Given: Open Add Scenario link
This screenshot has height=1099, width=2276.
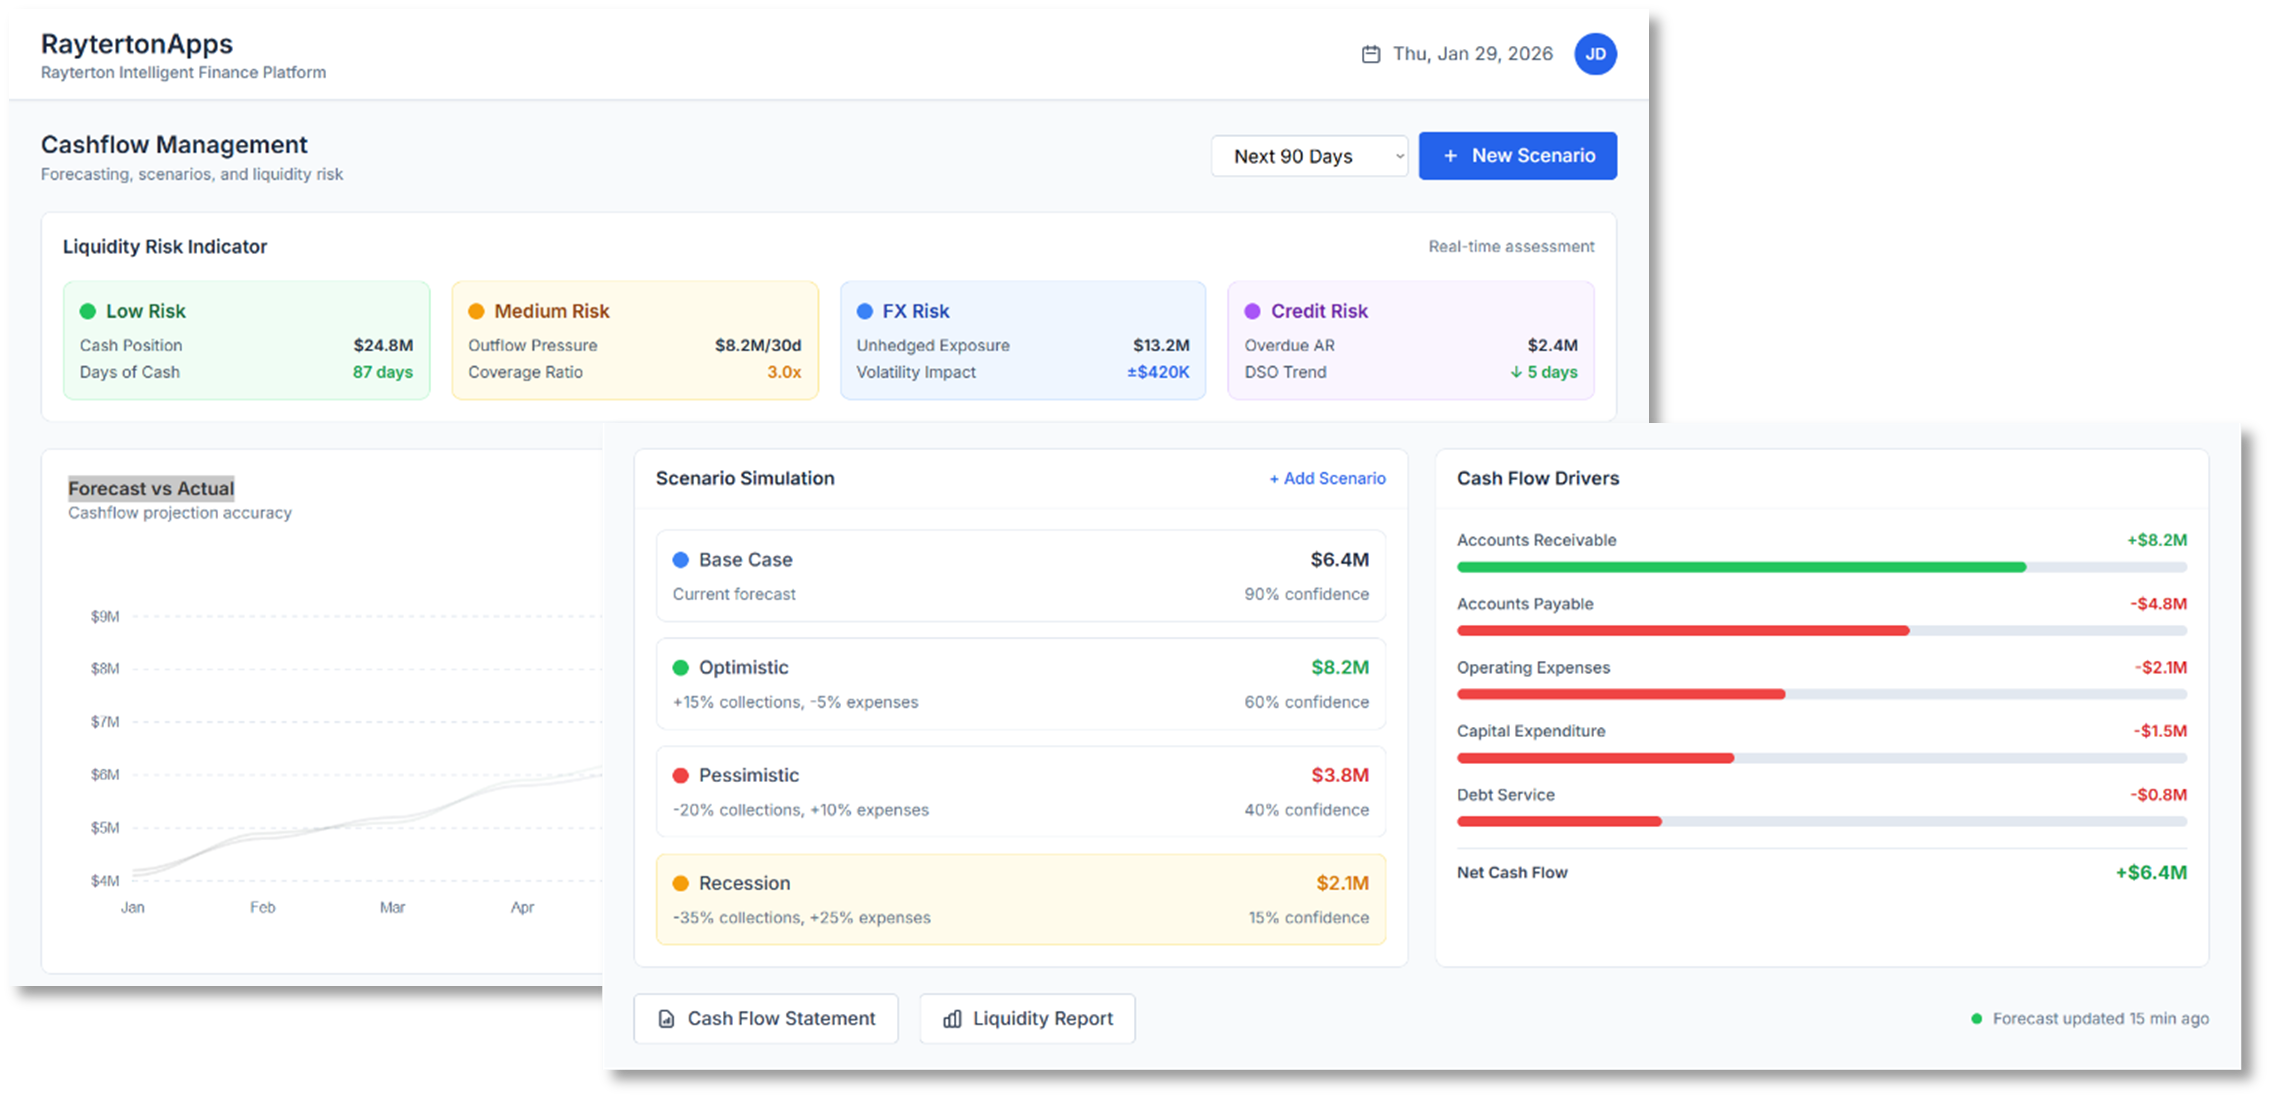Looking at the screenshot, I should [x=1327, y=478].
